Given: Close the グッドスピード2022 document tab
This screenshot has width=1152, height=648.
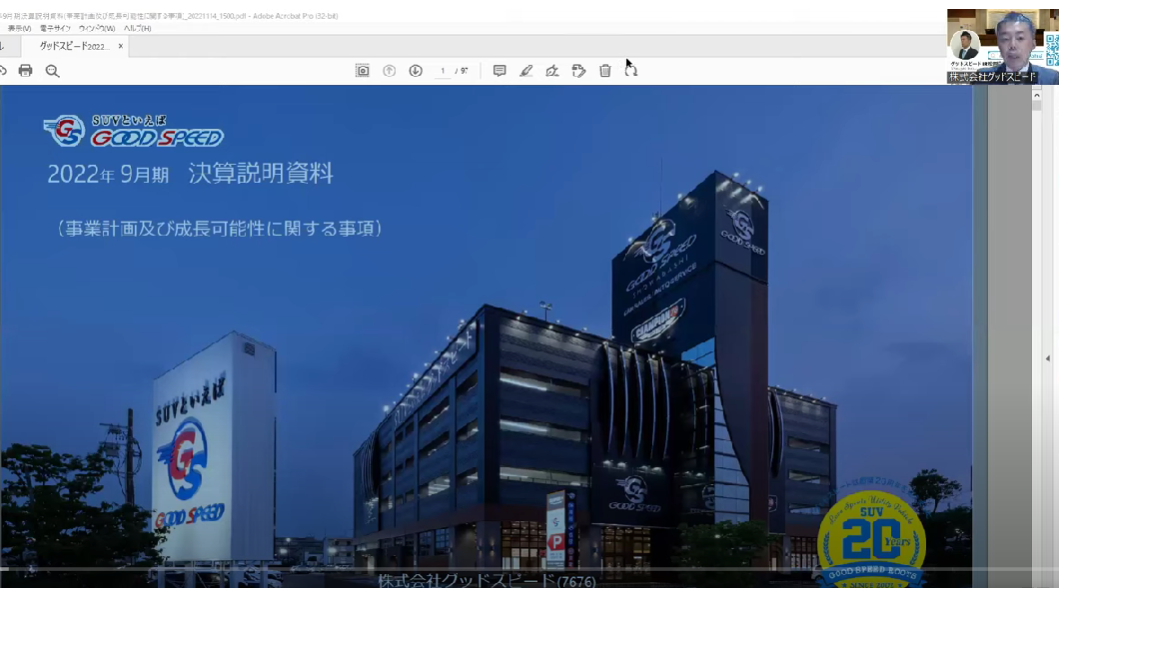Looking at the screenshot, I should (120, 46).
